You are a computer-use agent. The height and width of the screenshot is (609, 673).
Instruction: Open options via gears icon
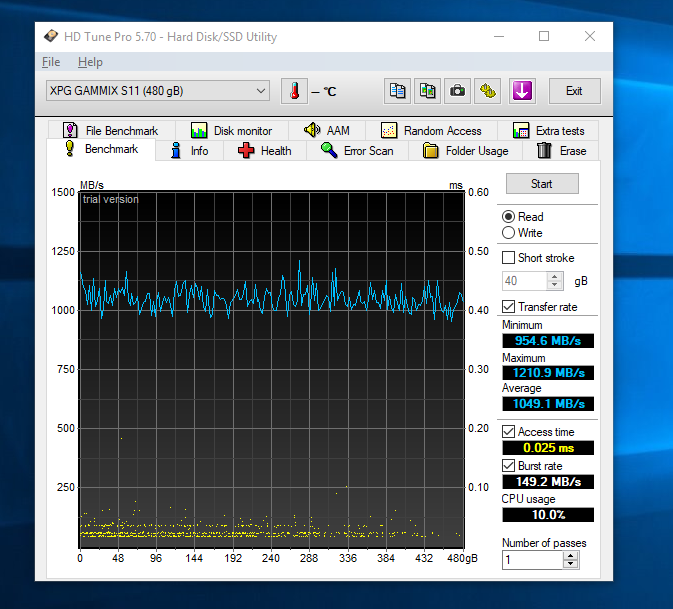[488, 91]
